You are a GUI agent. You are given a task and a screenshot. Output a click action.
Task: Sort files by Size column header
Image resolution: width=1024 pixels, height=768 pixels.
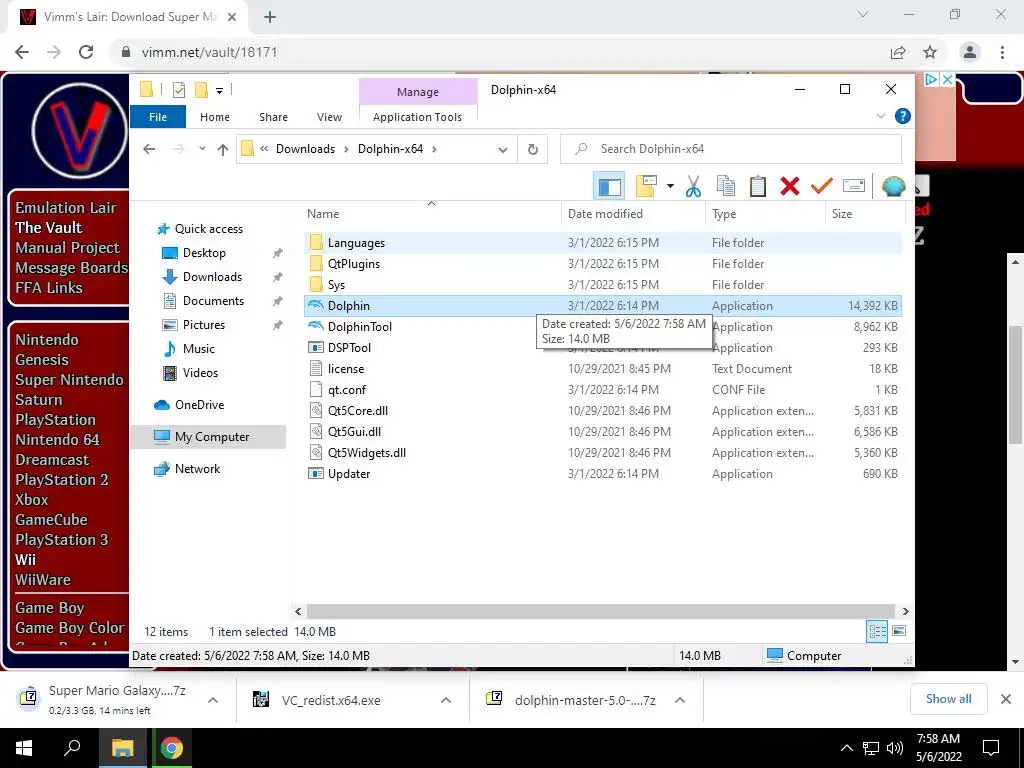865,214
